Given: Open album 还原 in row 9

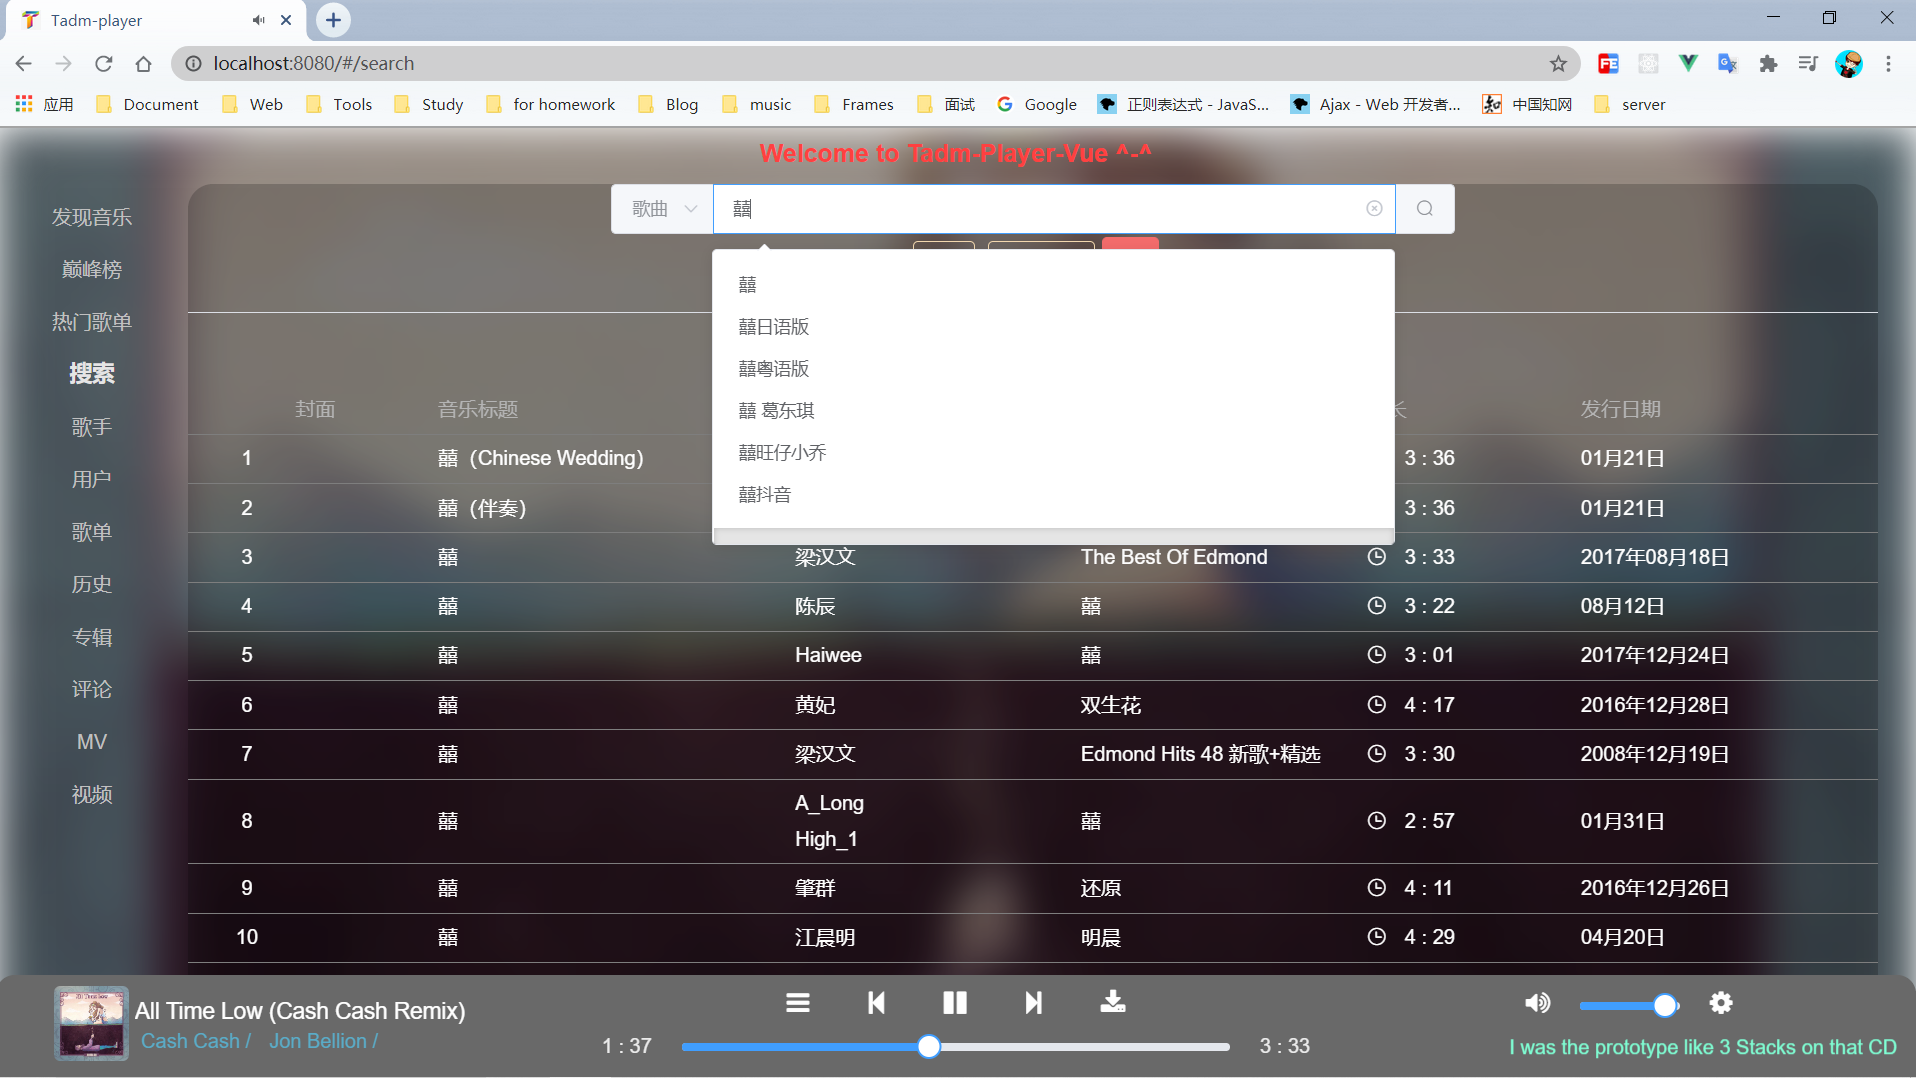Looking at the screenshot, I should point(1100,888).
